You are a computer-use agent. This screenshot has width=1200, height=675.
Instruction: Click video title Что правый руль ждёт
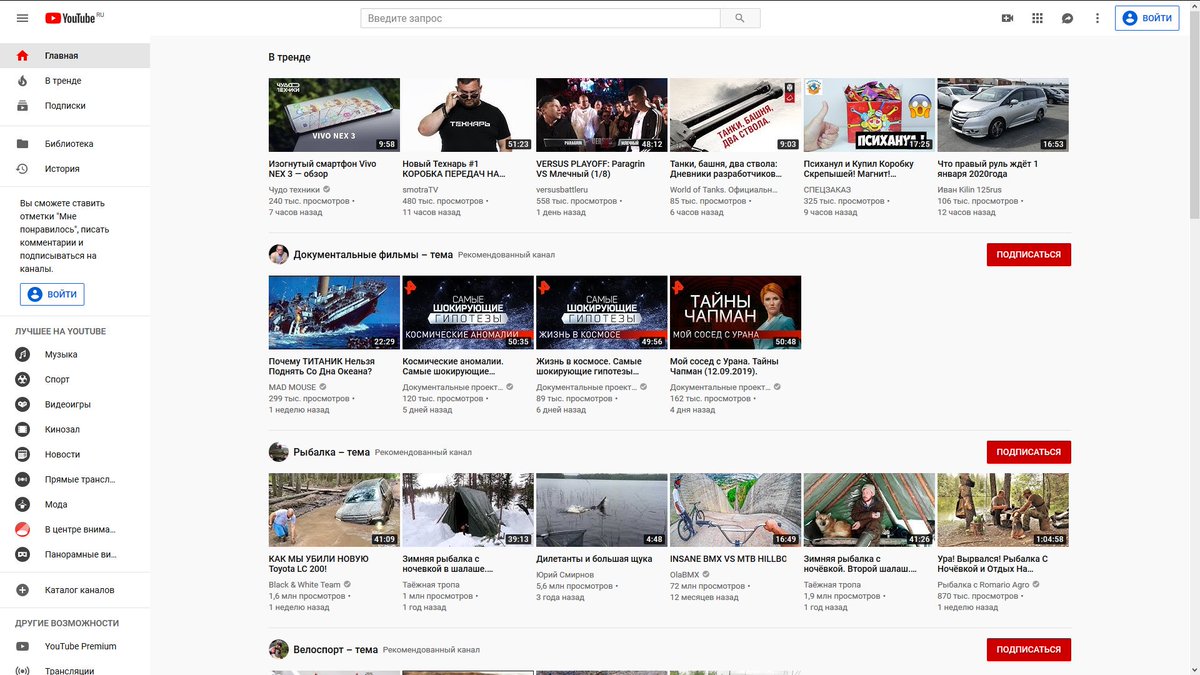(988, 168)
